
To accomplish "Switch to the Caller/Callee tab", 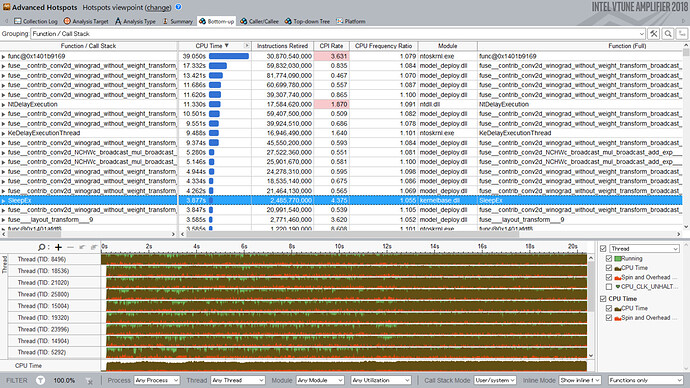I will tap(259, 21).
